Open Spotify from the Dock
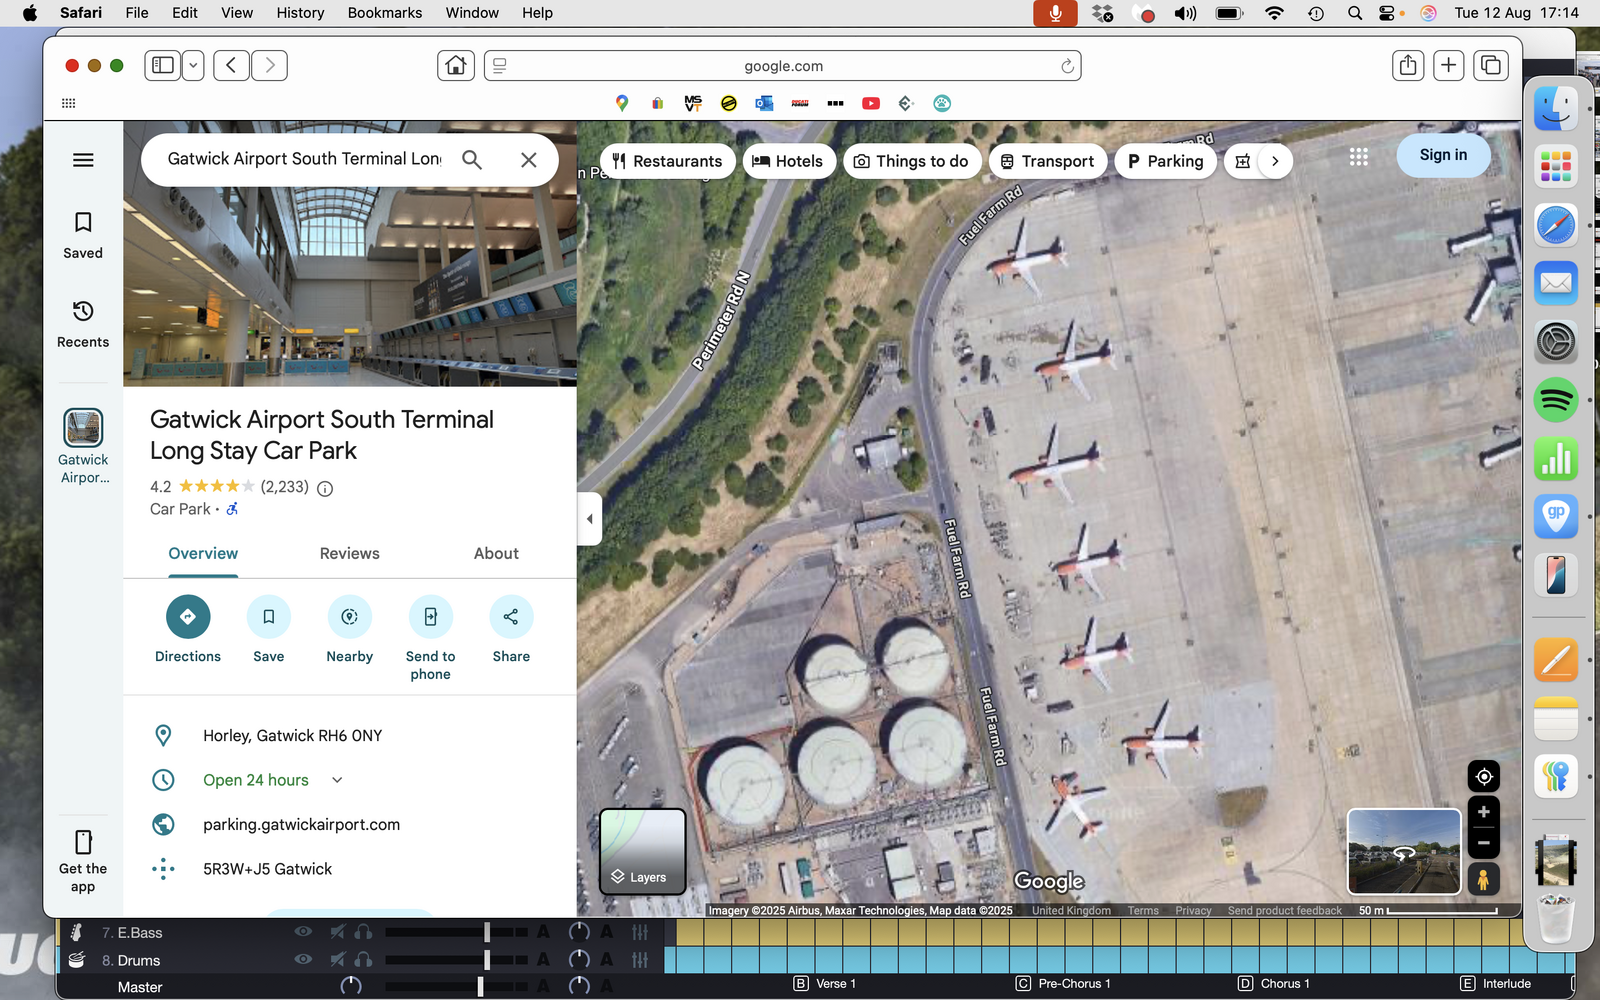1600x1000 pixels. (x=1556, y=400)
